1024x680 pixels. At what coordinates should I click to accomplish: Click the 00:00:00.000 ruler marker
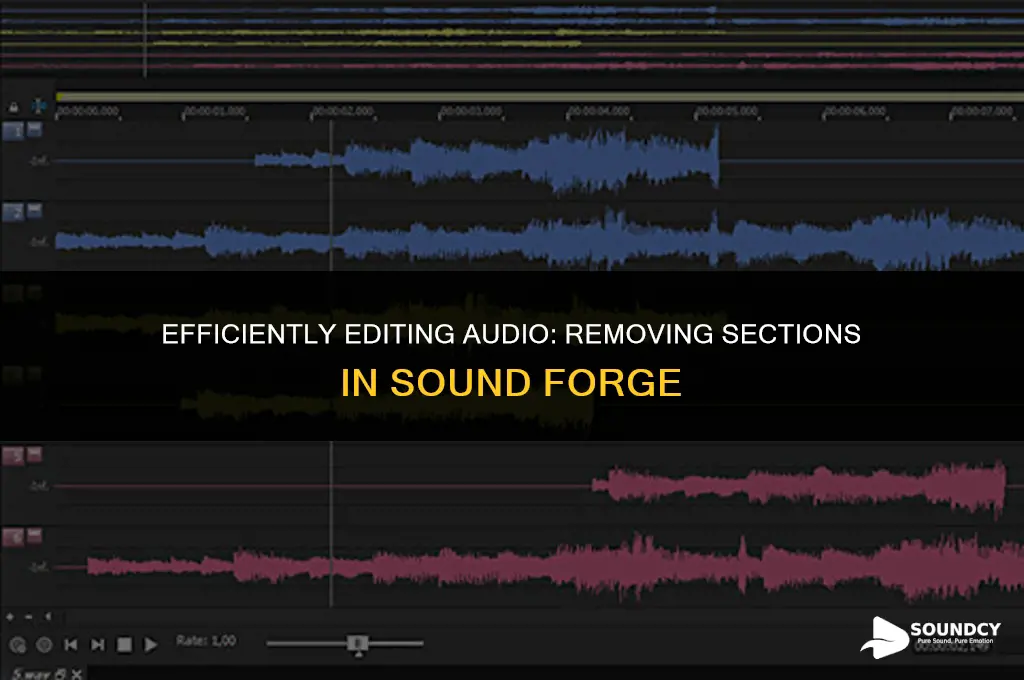pos(88,112)
